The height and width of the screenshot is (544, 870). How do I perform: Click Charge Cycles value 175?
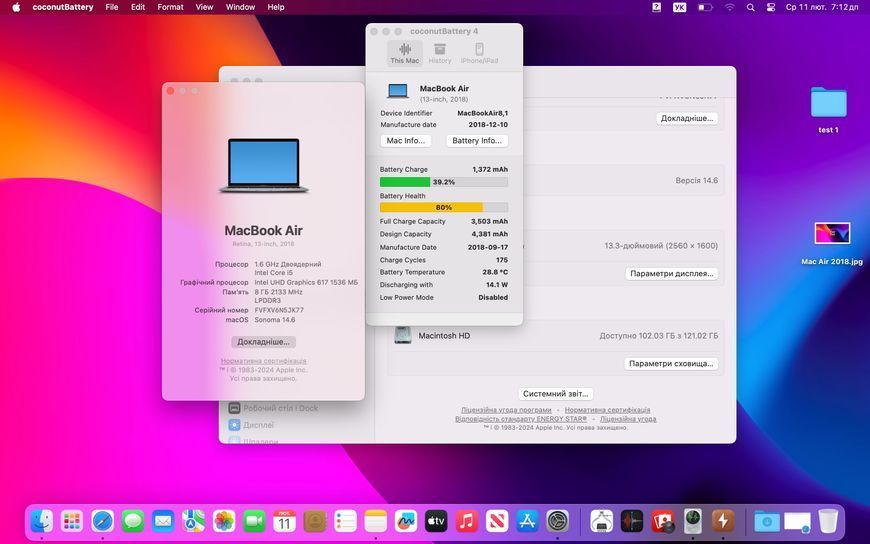click(502, 260)
